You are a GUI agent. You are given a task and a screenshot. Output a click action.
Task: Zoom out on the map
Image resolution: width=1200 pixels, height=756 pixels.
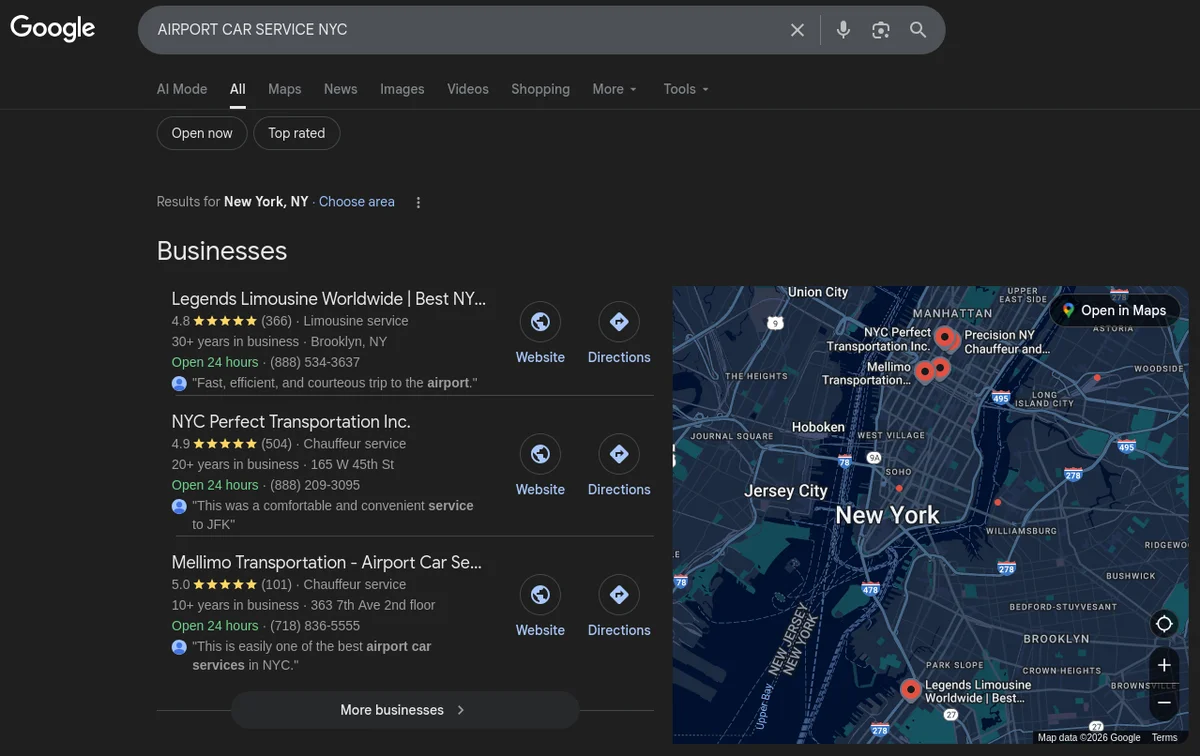coord(1164,703)
